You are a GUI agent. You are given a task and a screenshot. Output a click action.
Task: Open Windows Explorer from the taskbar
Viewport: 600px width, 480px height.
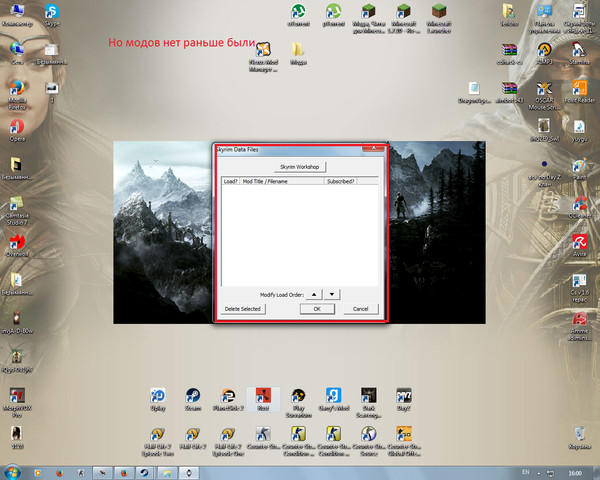pos(167,473)
